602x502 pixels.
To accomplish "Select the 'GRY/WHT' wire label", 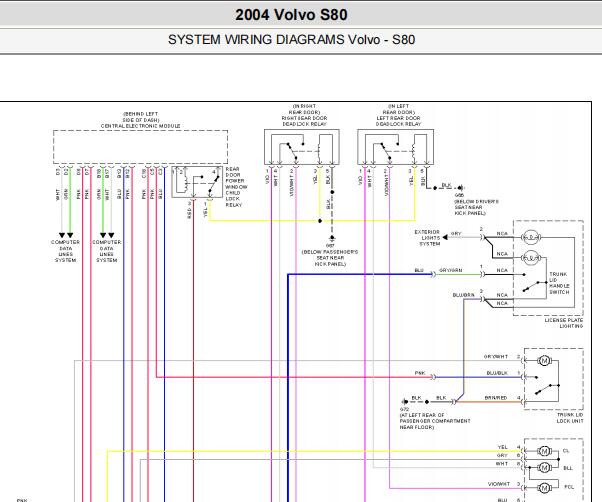I will pyautogui.click(x=496, y=357).
